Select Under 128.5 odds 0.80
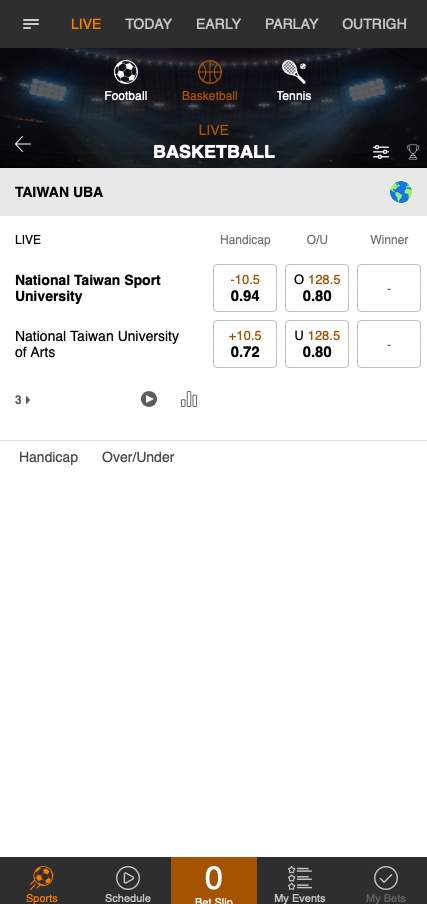 tap(317, 344)
